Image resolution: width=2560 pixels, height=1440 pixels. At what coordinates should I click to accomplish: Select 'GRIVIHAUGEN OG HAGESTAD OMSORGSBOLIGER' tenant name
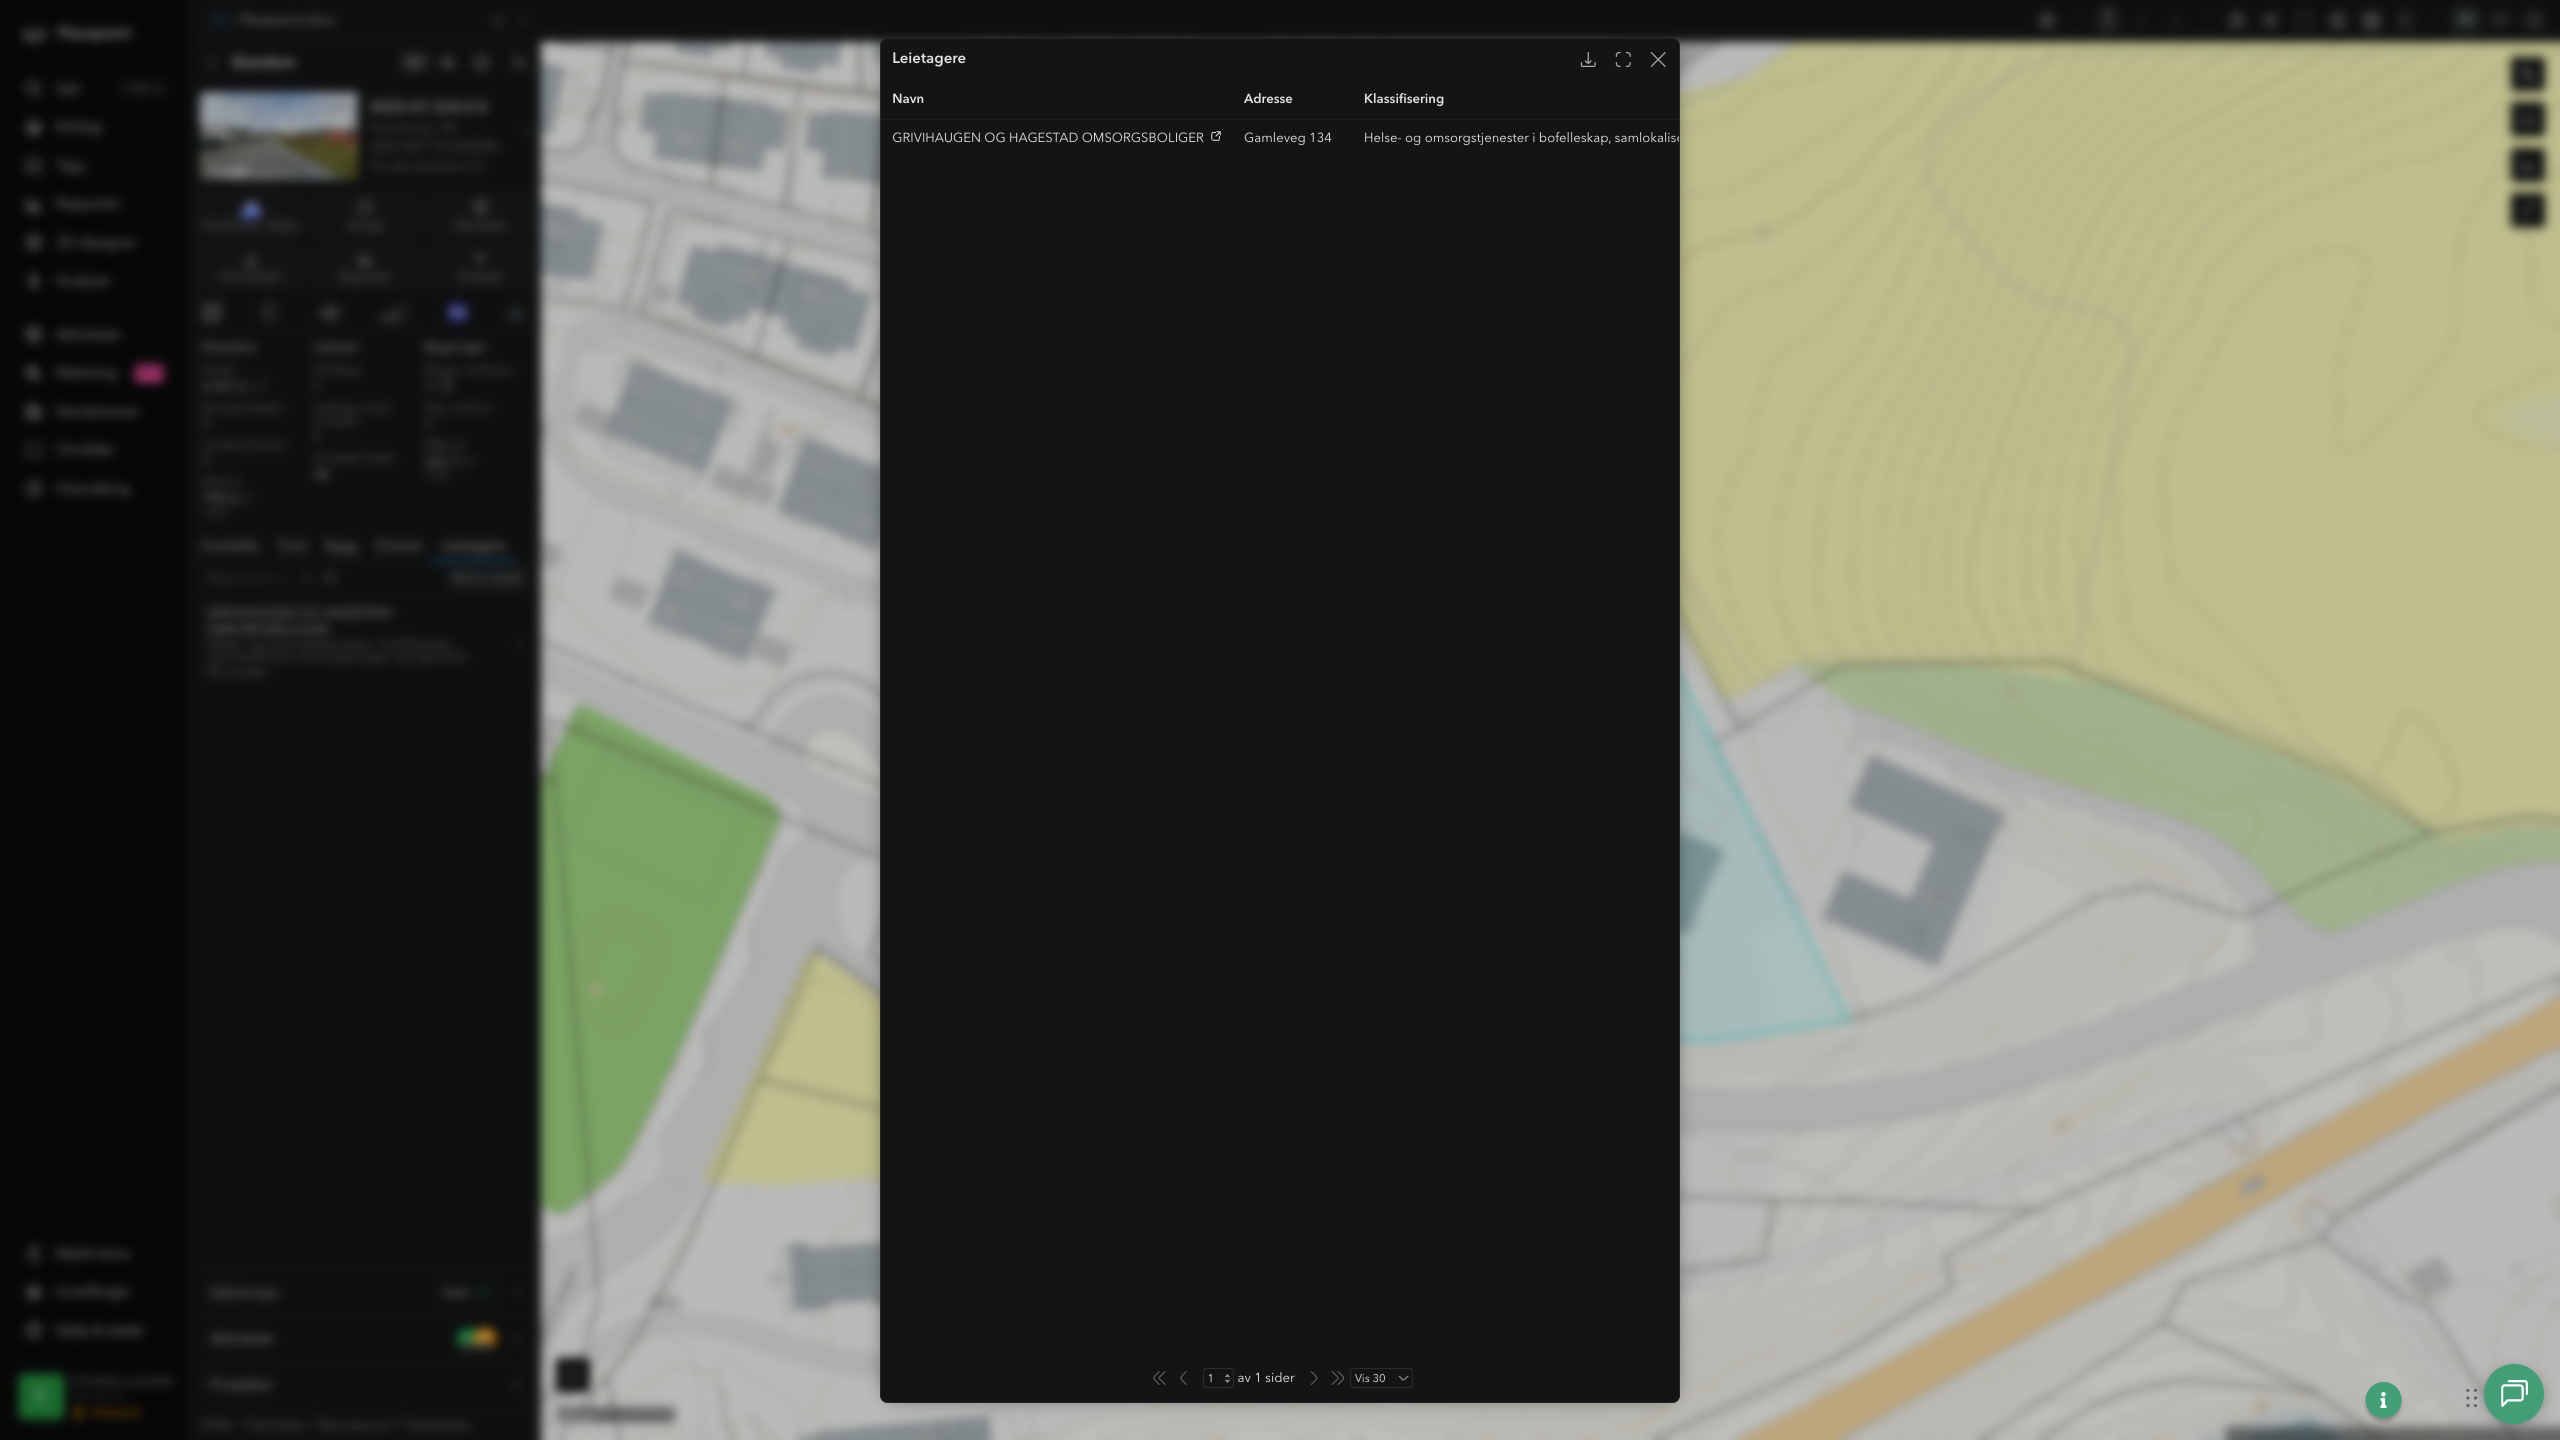[x=1048, y=138]
